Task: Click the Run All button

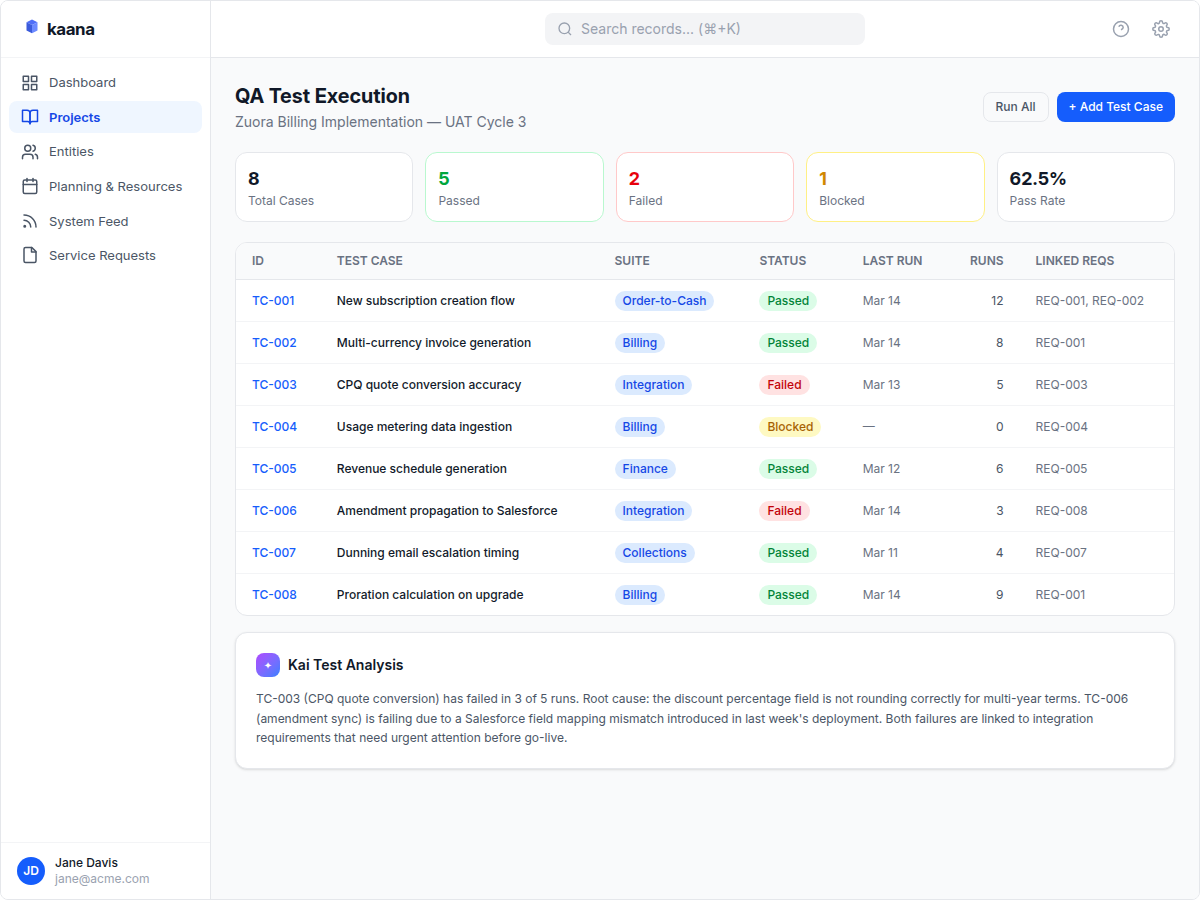Action: (1015, 106)
